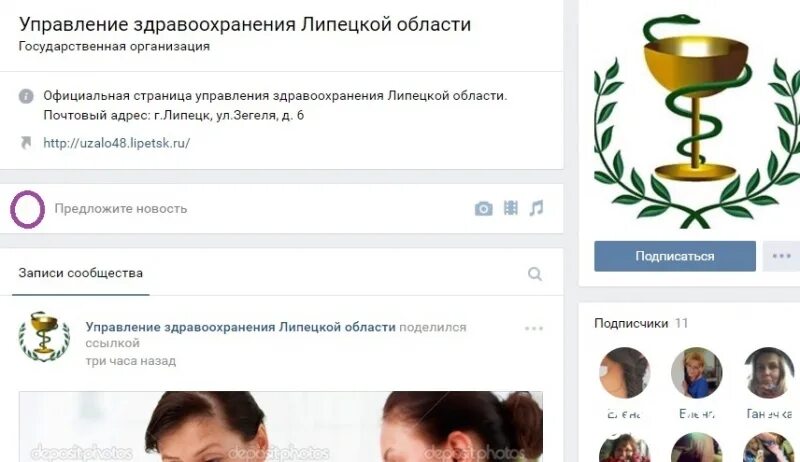Search community posts with magnifier icon
Screen dimensions: 800x462
[x=535, y=274]
